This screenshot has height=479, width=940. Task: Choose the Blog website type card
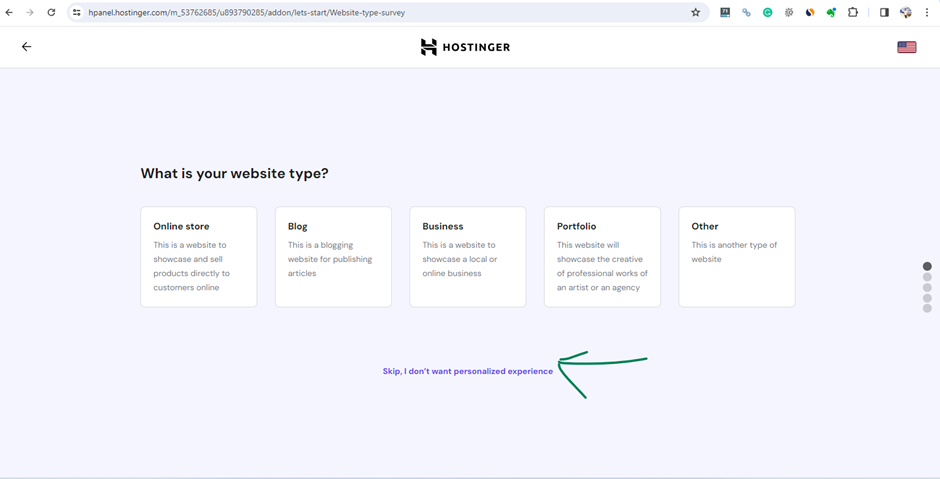[333, 257]
